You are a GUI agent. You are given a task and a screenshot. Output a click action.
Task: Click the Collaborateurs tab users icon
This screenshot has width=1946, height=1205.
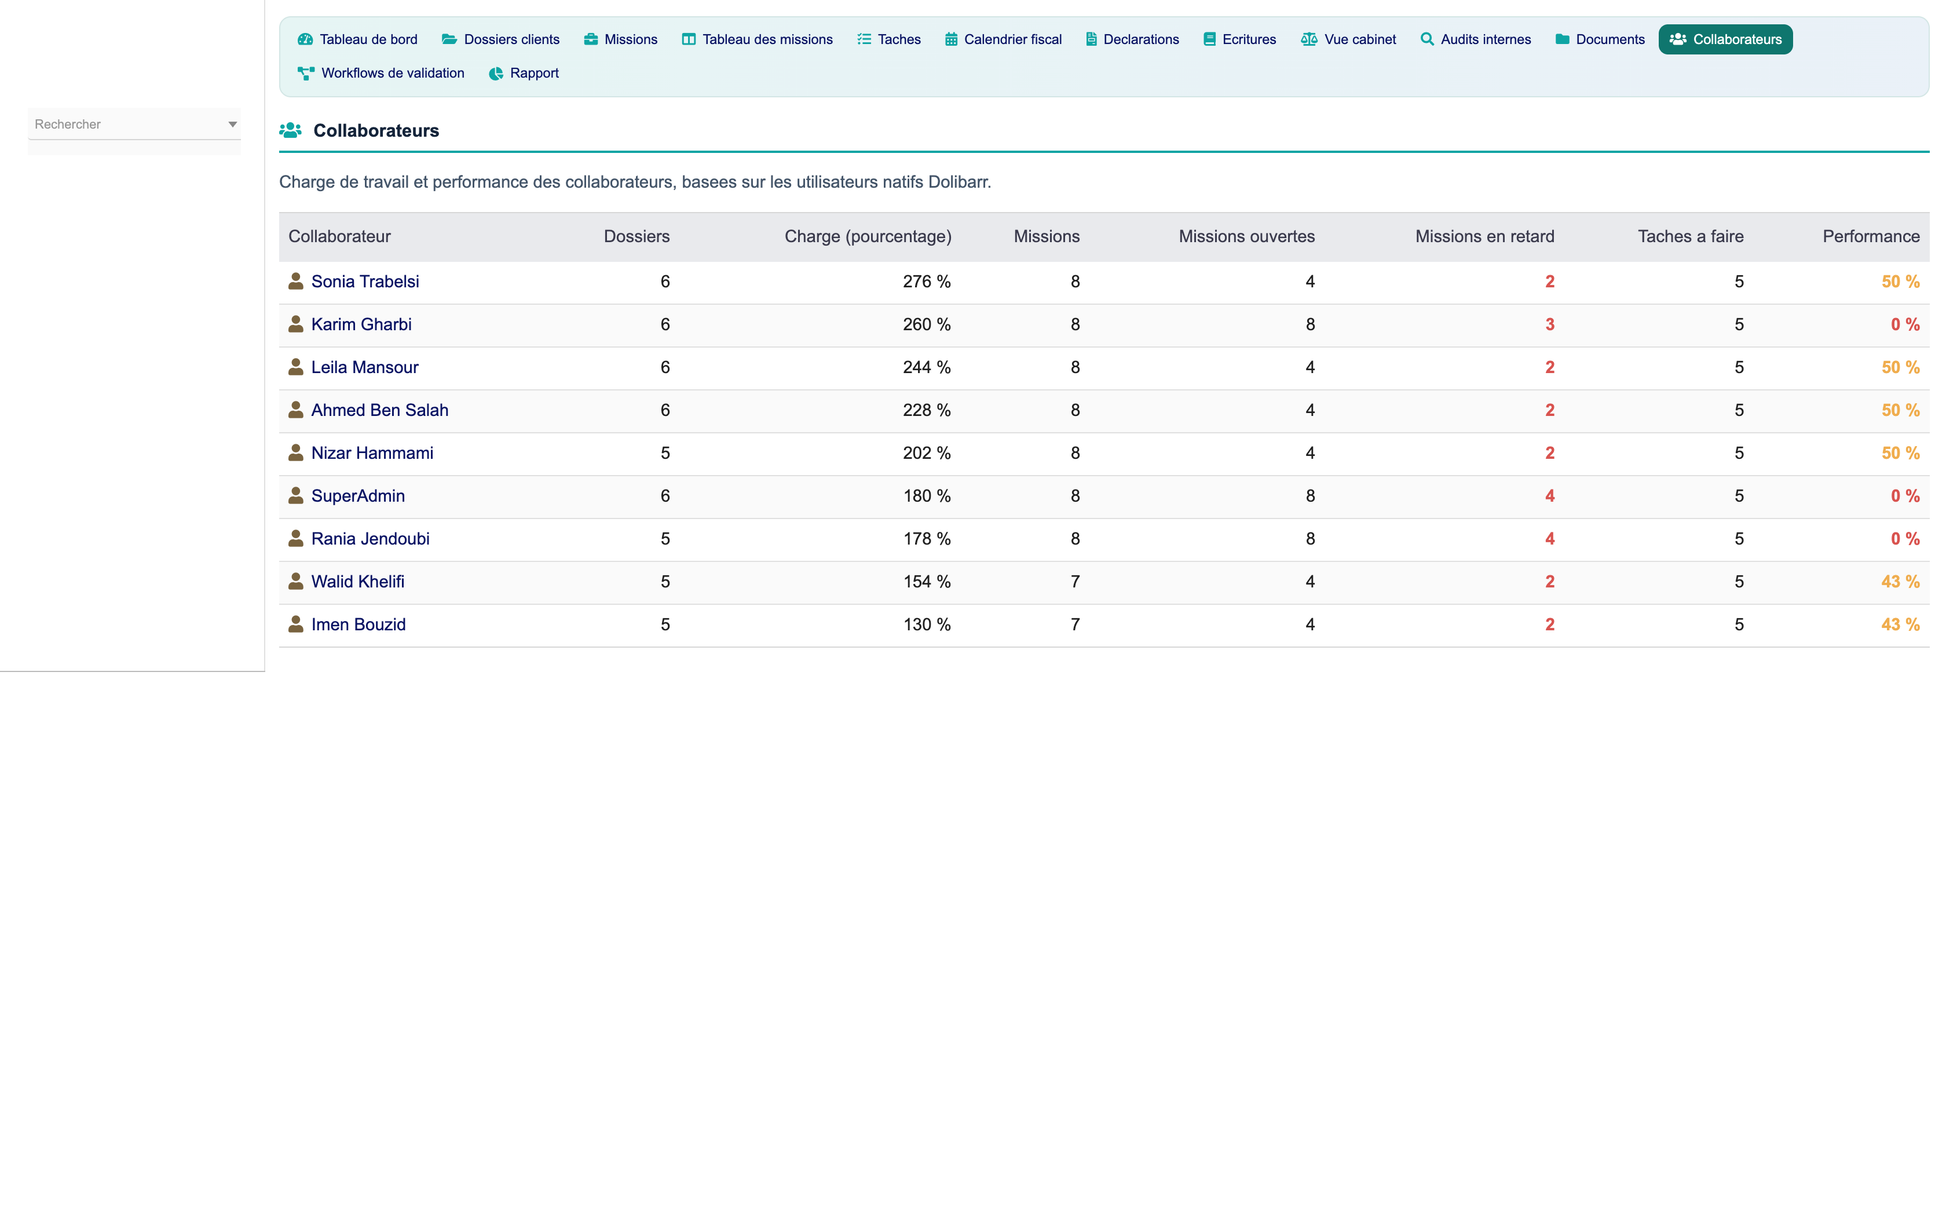tap(1678, 40)
